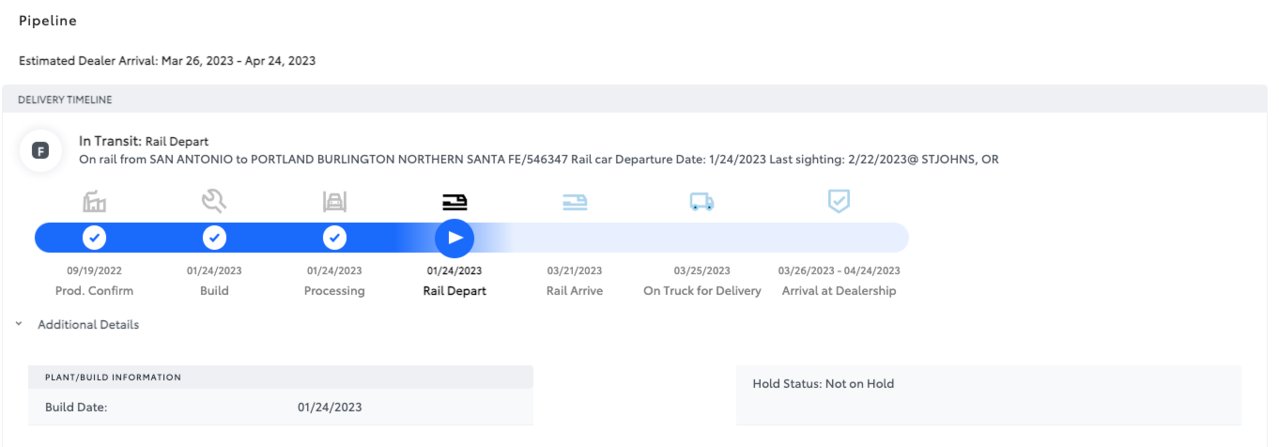Viewport: 1279px width, 447px height.
Task: Click the 01/24/2023 Build Date value
Action: [330, 407]
